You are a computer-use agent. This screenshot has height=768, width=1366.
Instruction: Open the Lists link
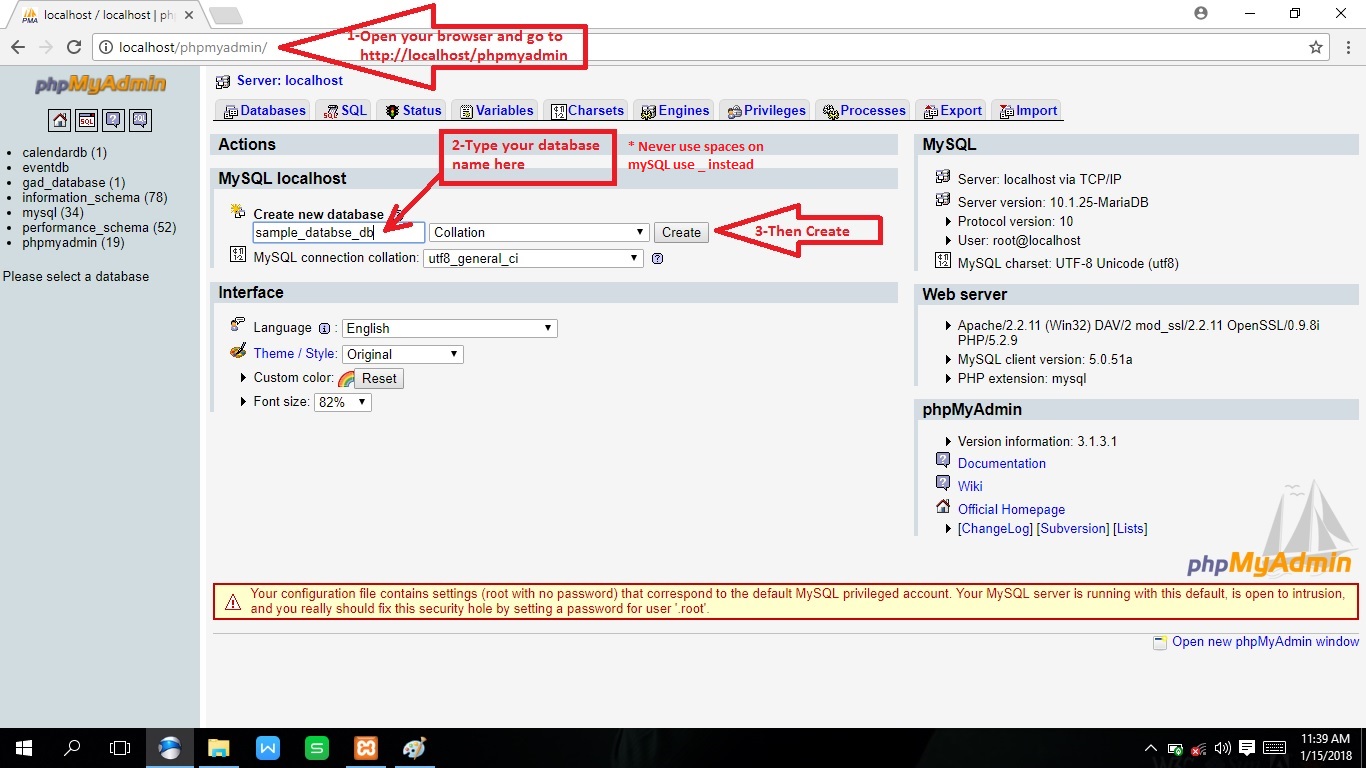[1130, 528]
